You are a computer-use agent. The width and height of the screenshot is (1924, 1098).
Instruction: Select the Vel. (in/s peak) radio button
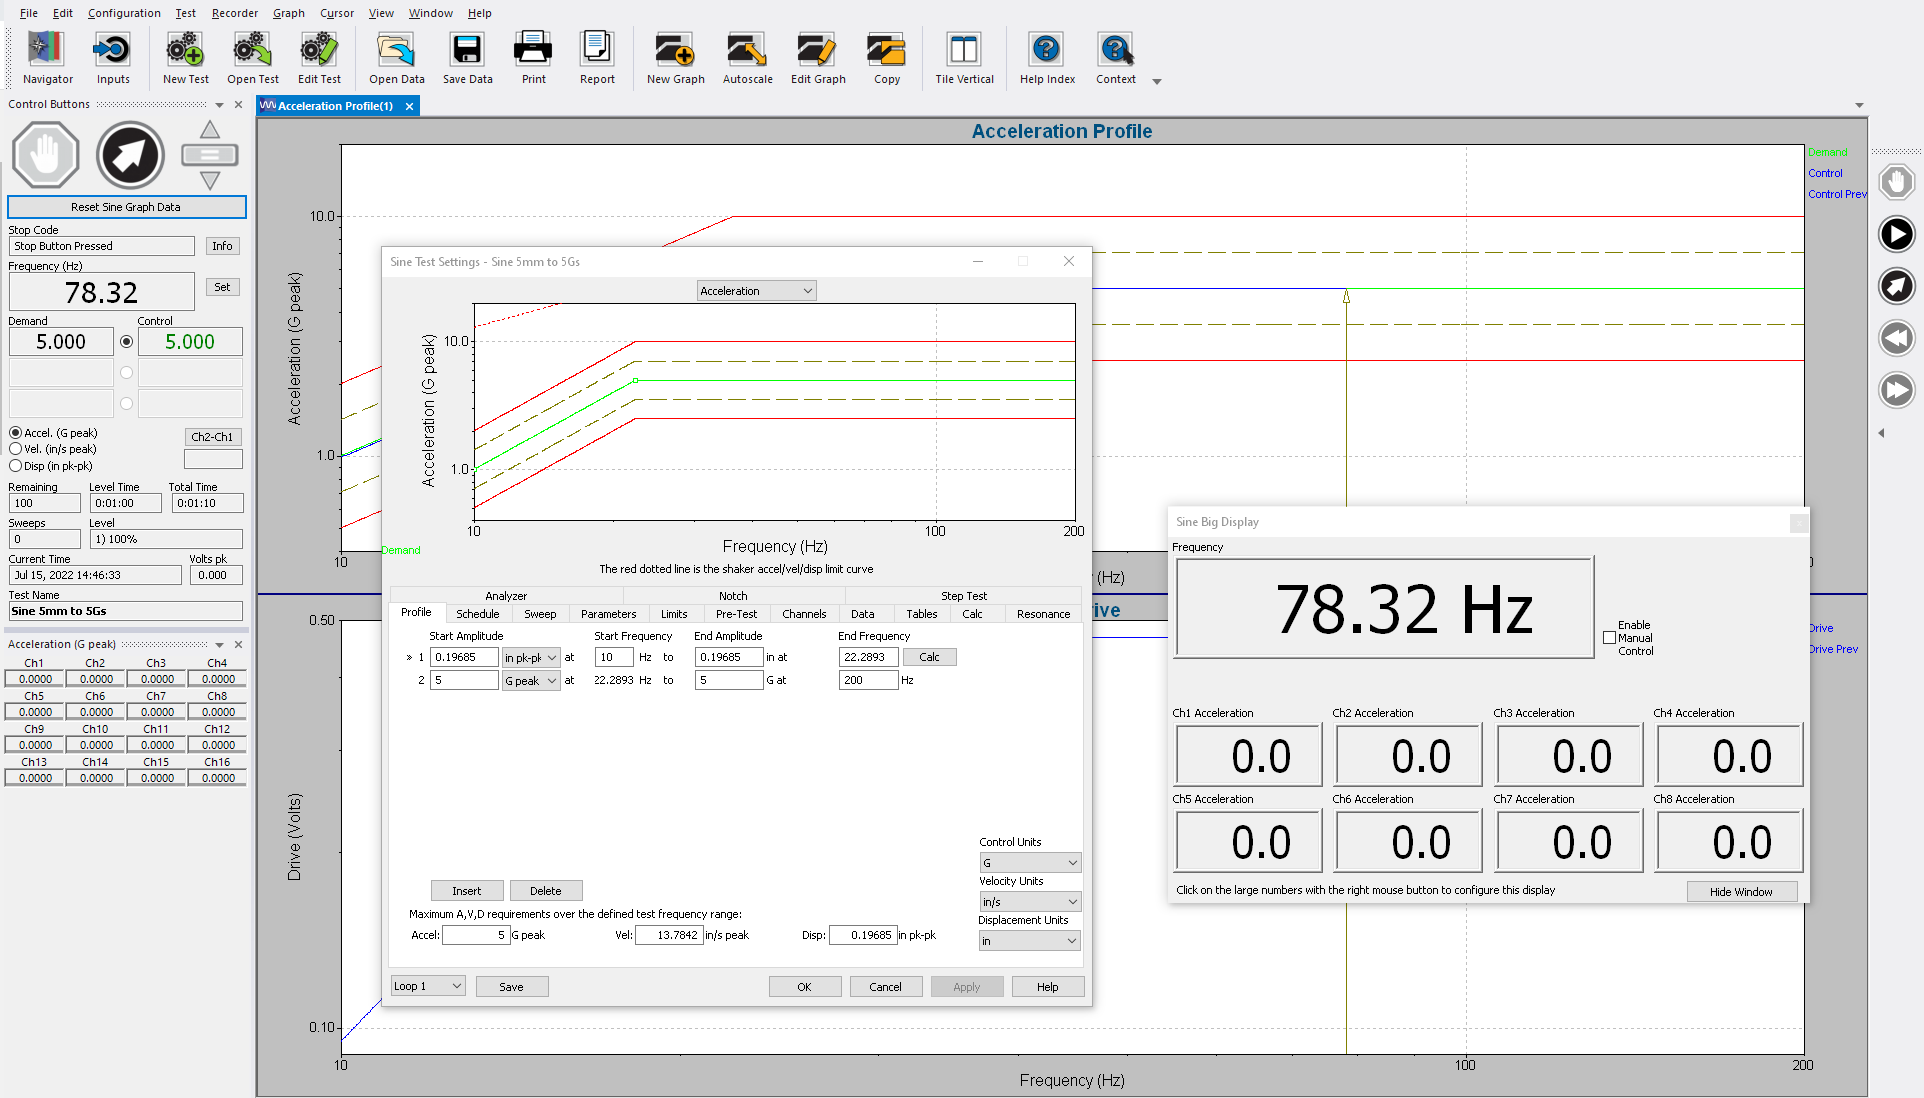tap(15, 449)
